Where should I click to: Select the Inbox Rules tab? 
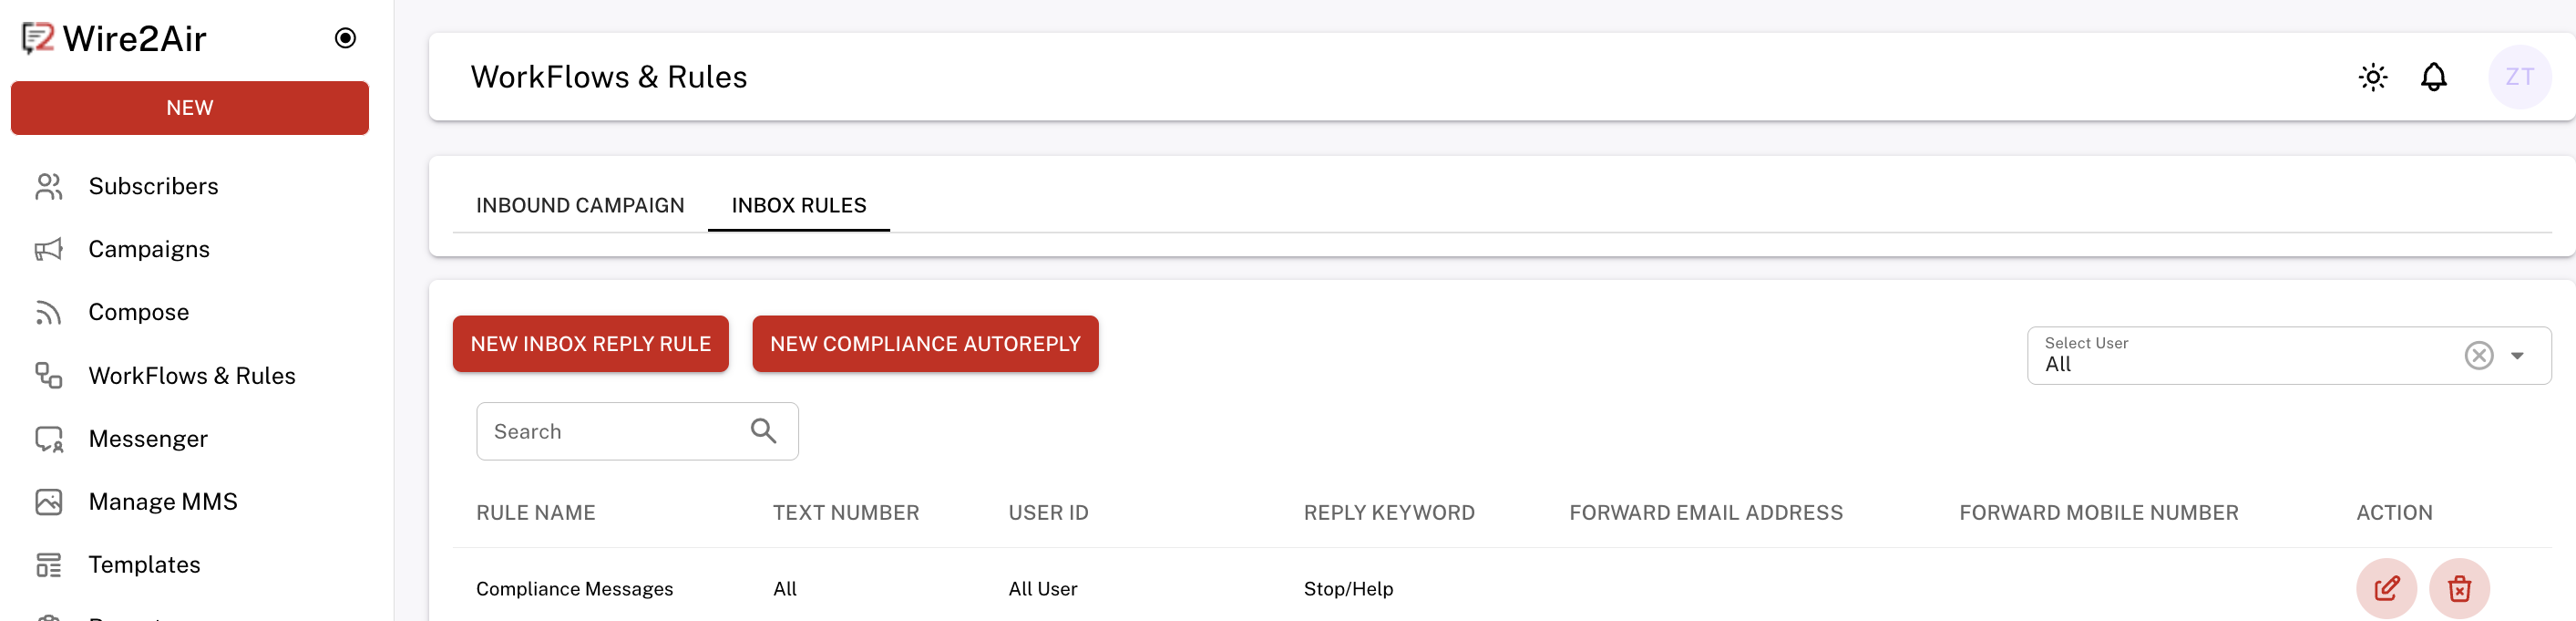pyautogui.click(x=798, y=205)
